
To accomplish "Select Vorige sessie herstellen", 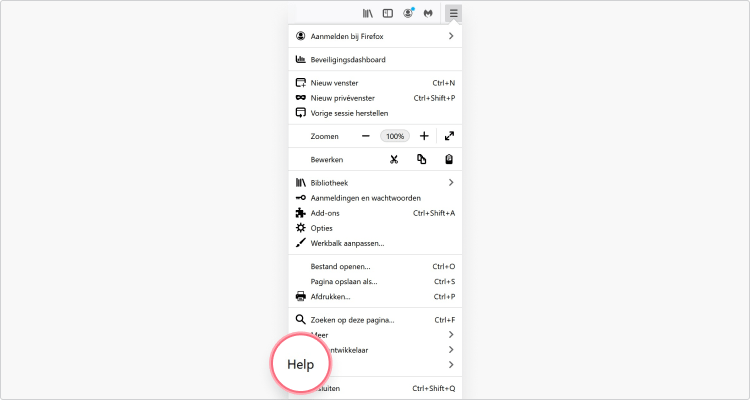I will point(375,113).
